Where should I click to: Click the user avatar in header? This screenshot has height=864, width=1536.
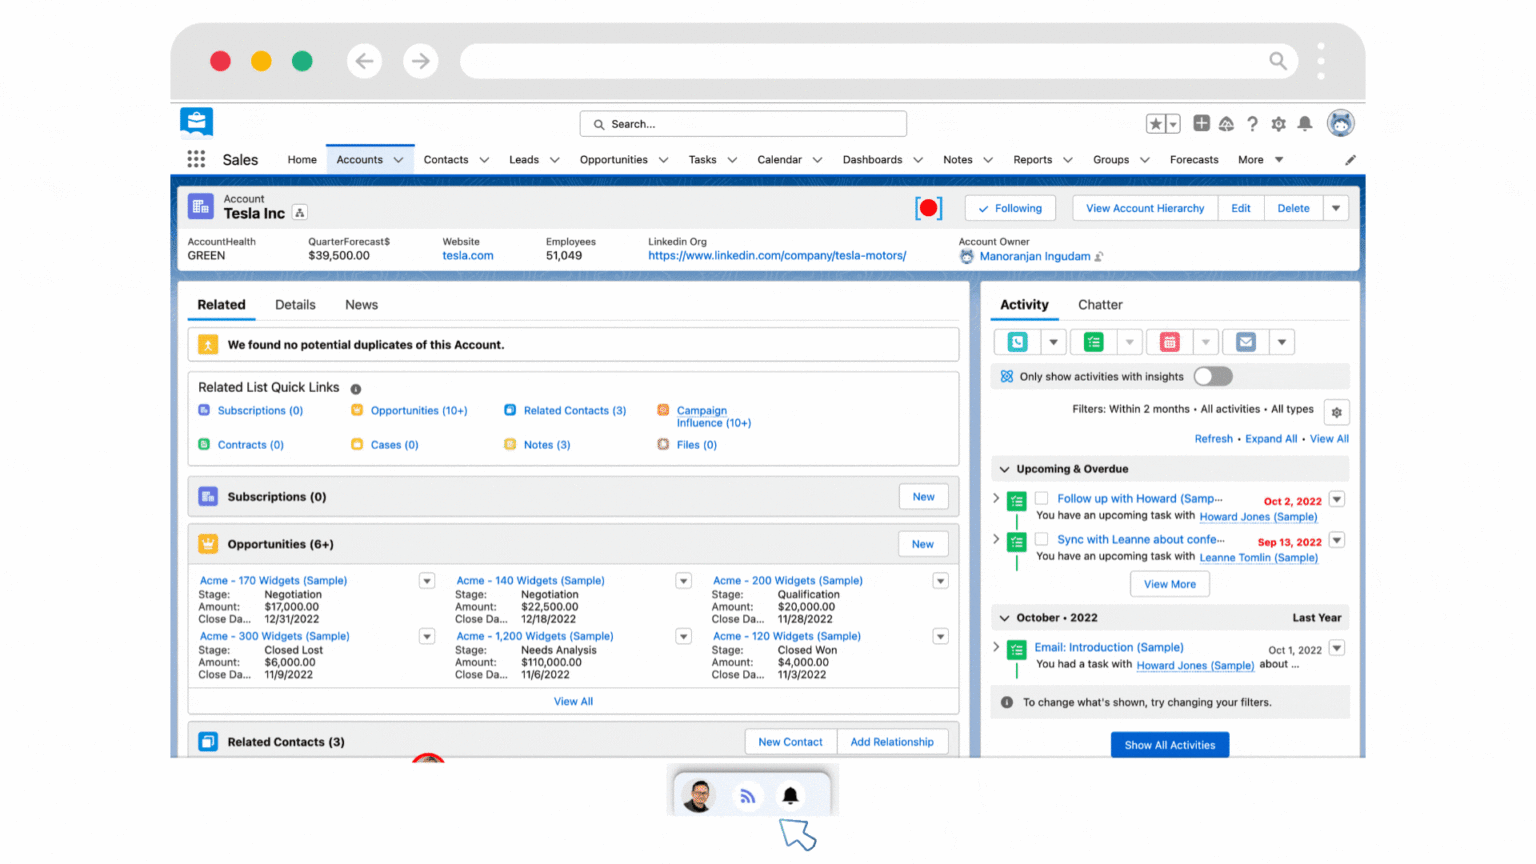click(x=1341, y=123)
